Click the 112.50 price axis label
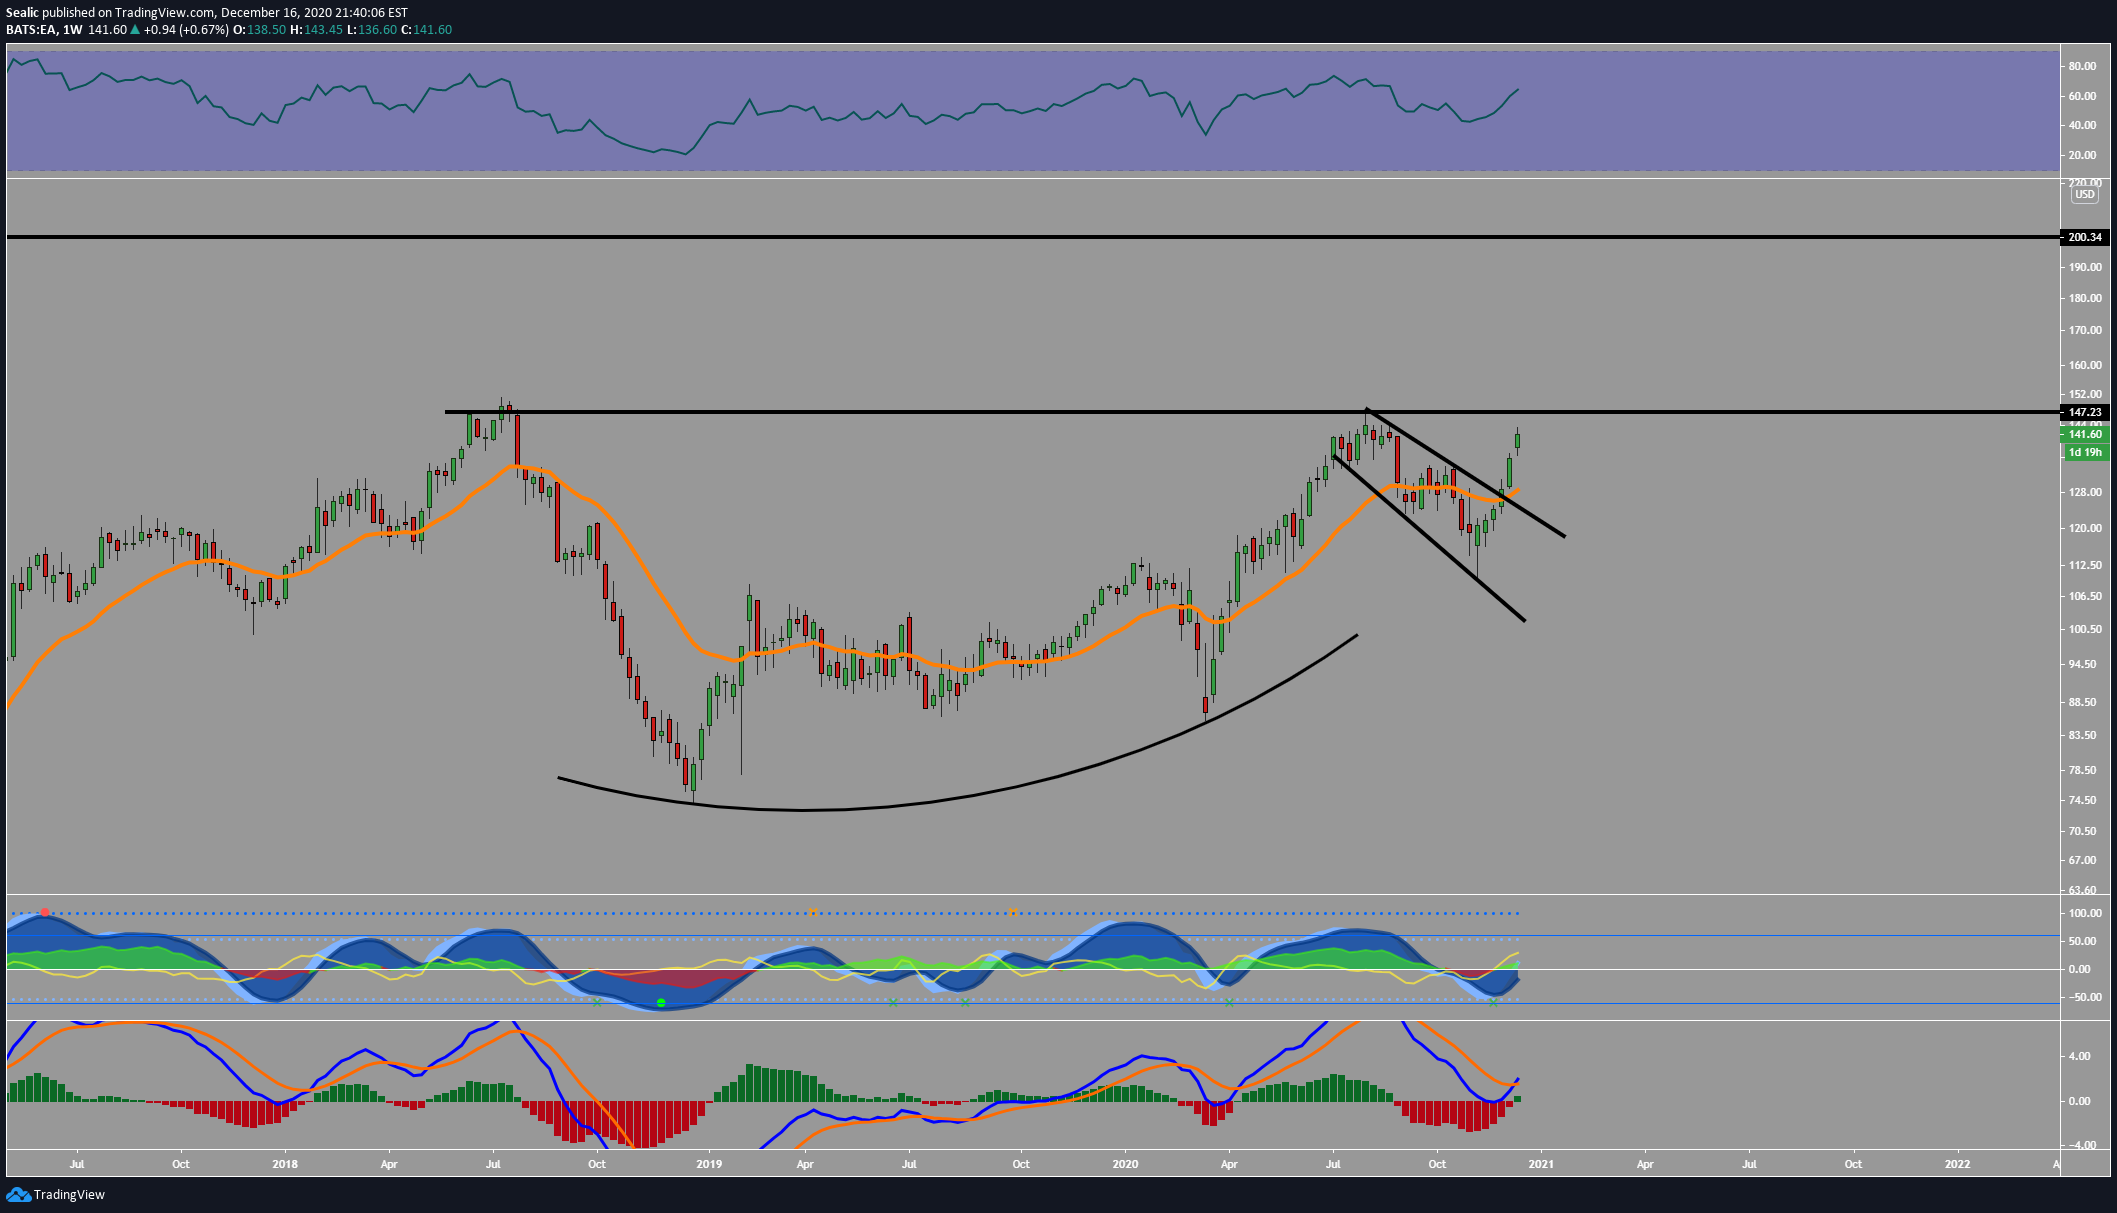 click(2085, 565)
